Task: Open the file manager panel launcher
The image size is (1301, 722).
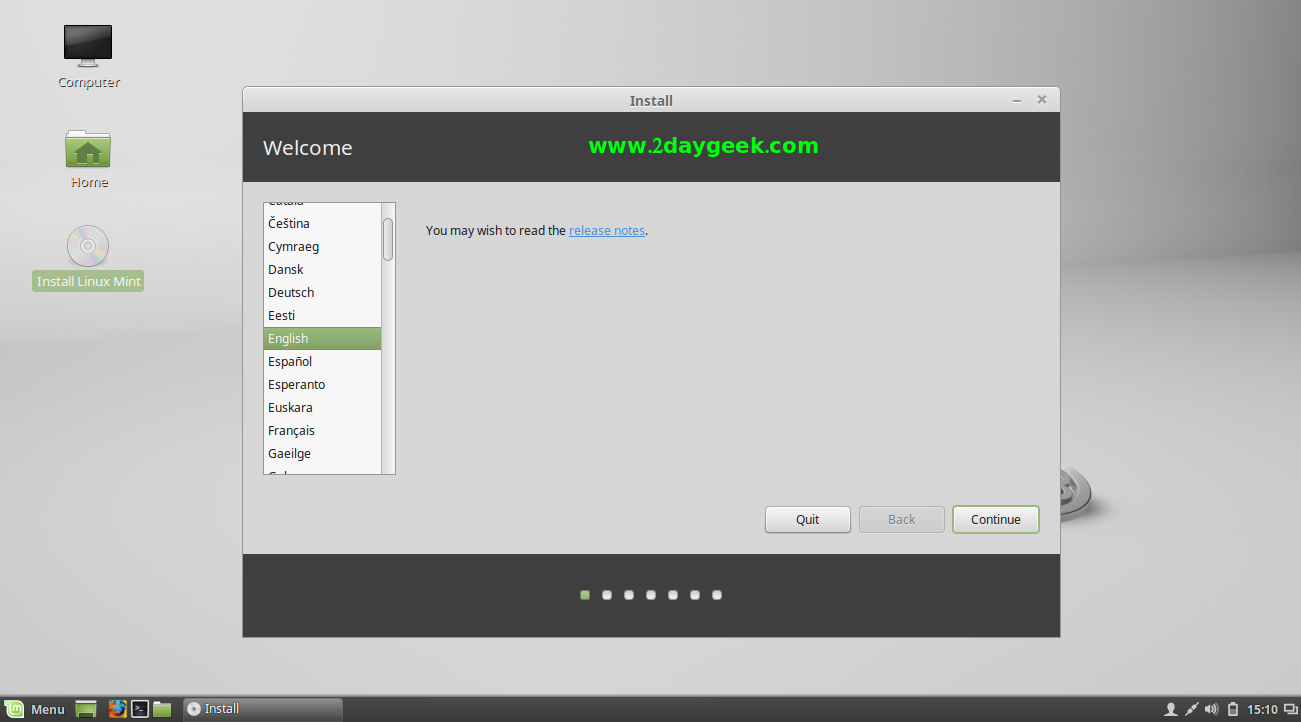Action: pos(162,709)
